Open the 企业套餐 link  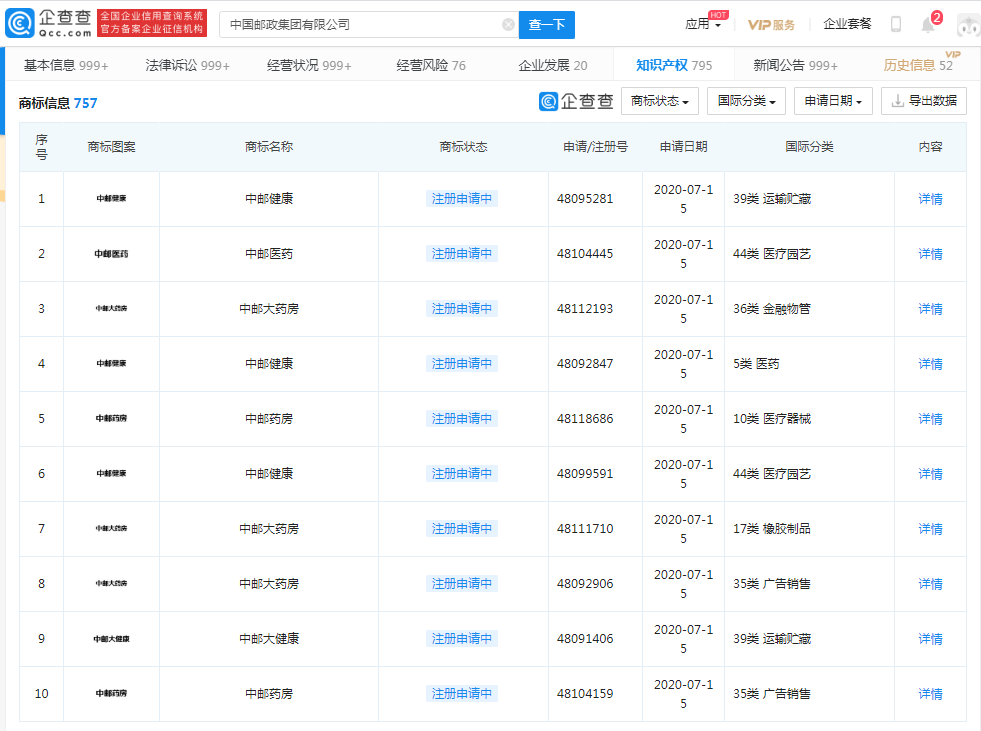(847, 24)
